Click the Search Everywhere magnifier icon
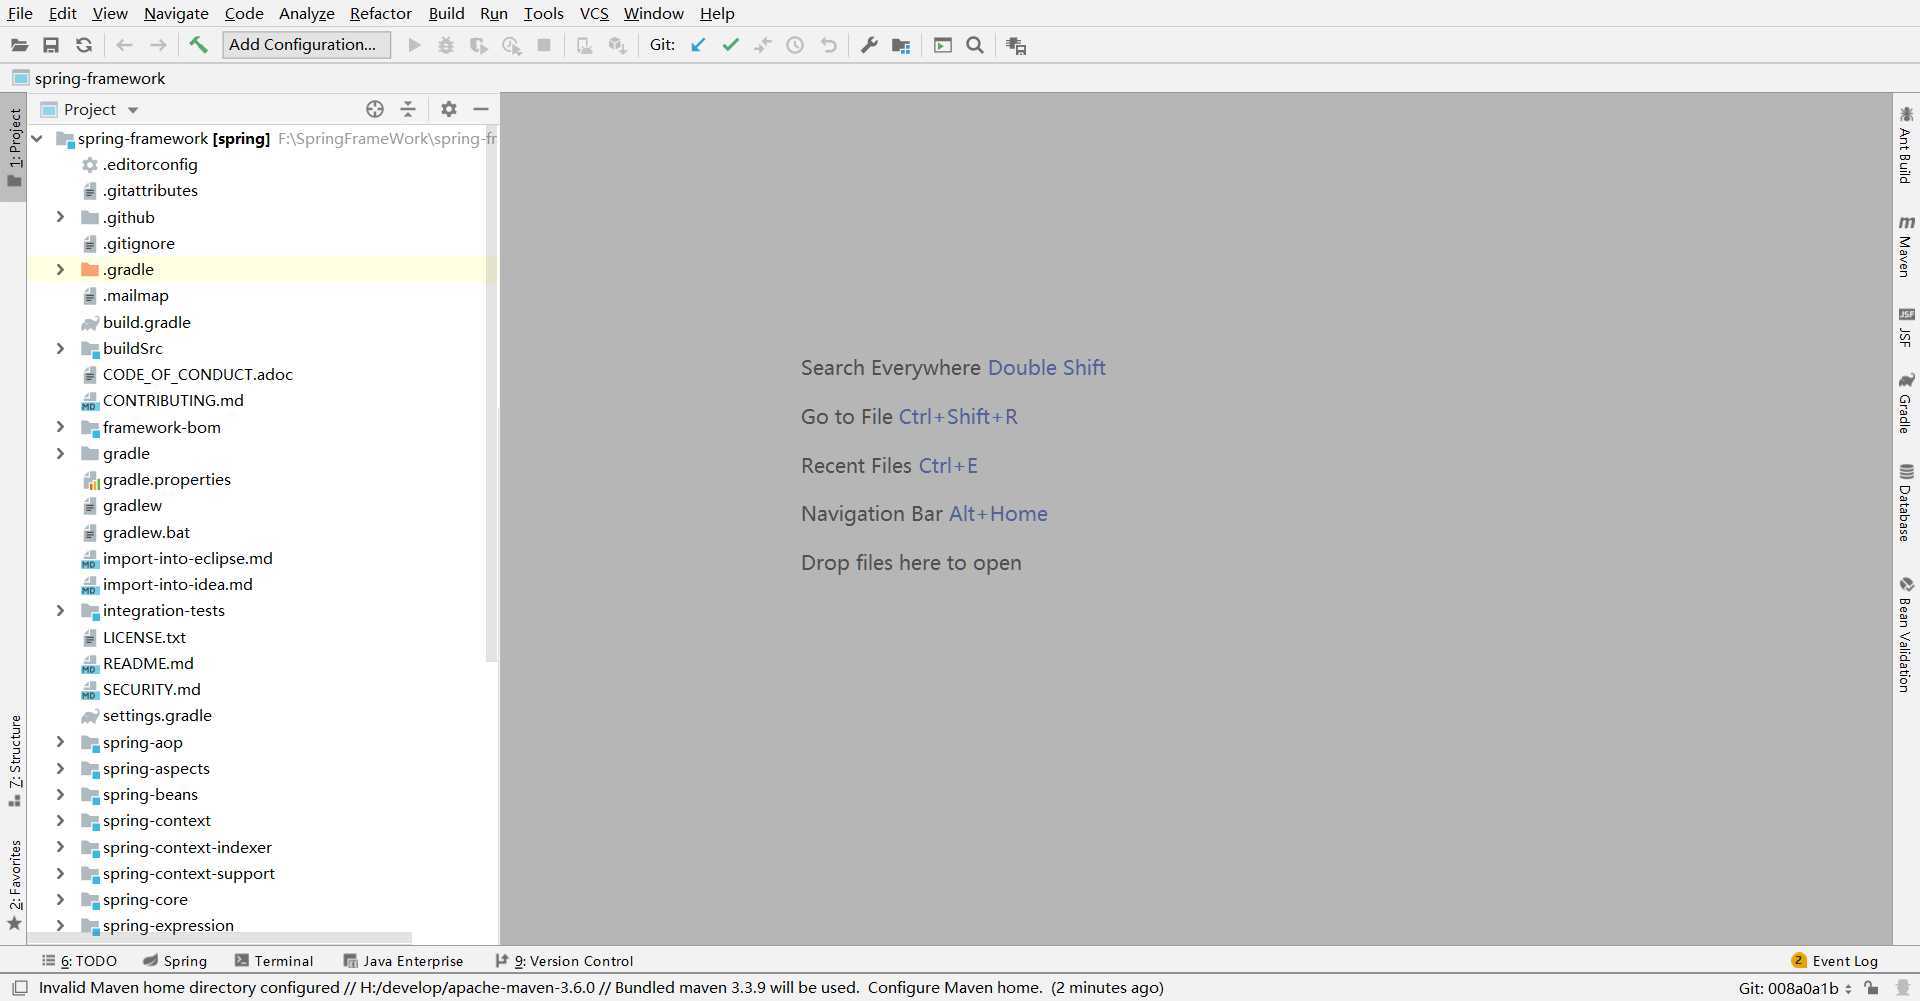Image resolution: width=1920 pixels, height=1001 pixels. [x=975, y=45]
